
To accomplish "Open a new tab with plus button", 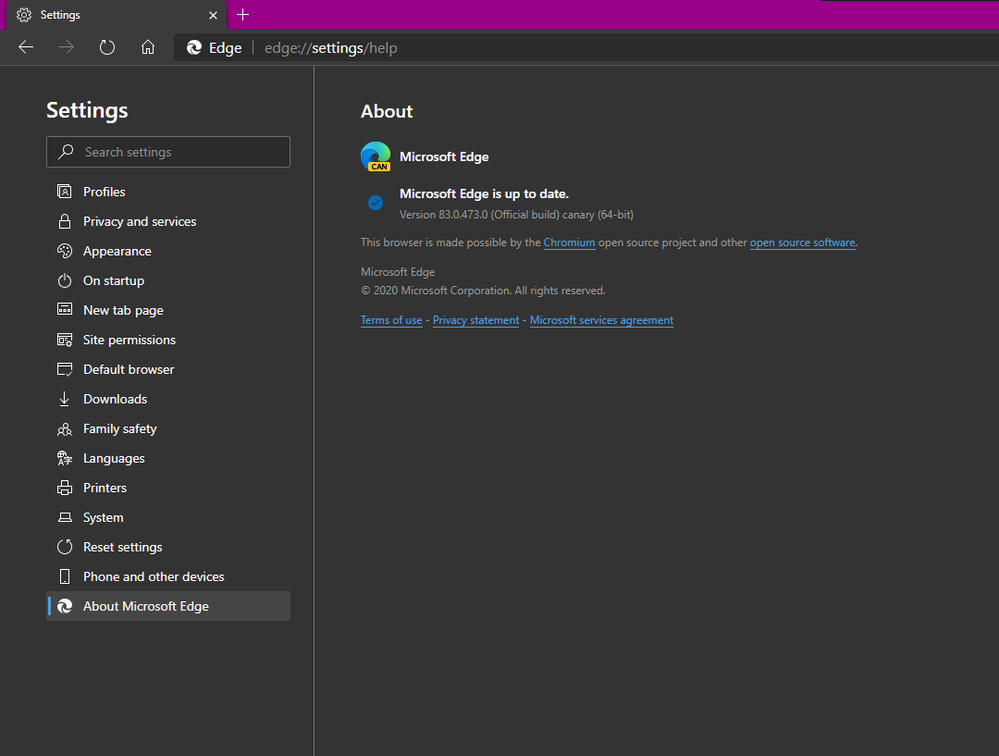I will (243, 15).
